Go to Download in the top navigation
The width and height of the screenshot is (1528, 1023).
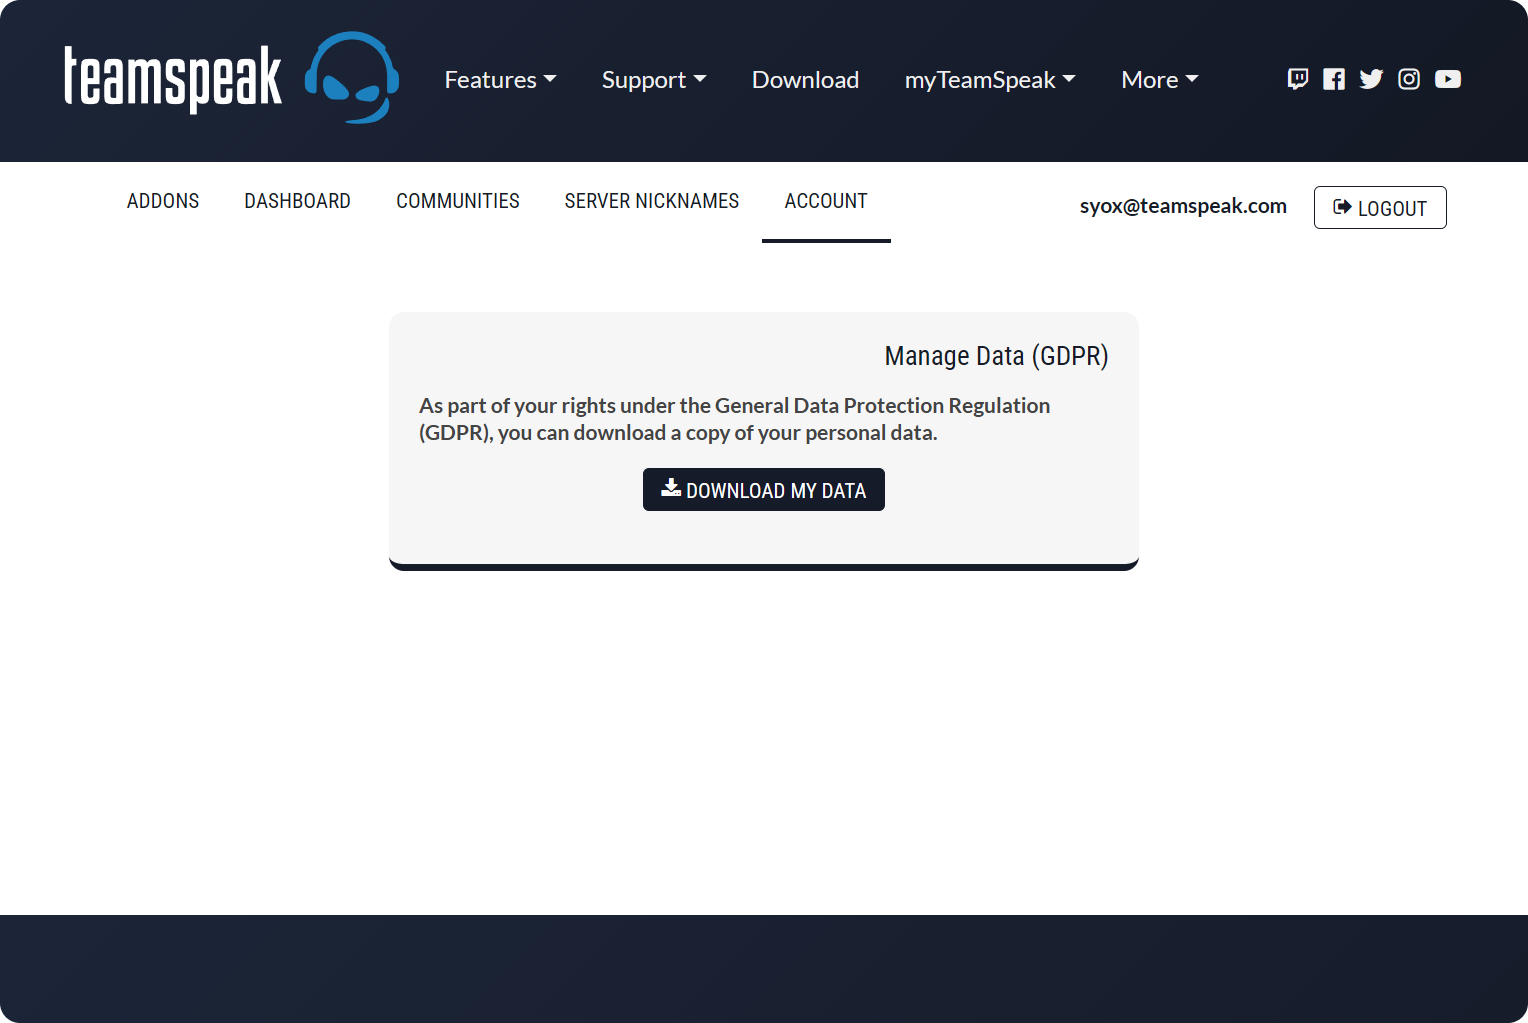pos(805,80)
